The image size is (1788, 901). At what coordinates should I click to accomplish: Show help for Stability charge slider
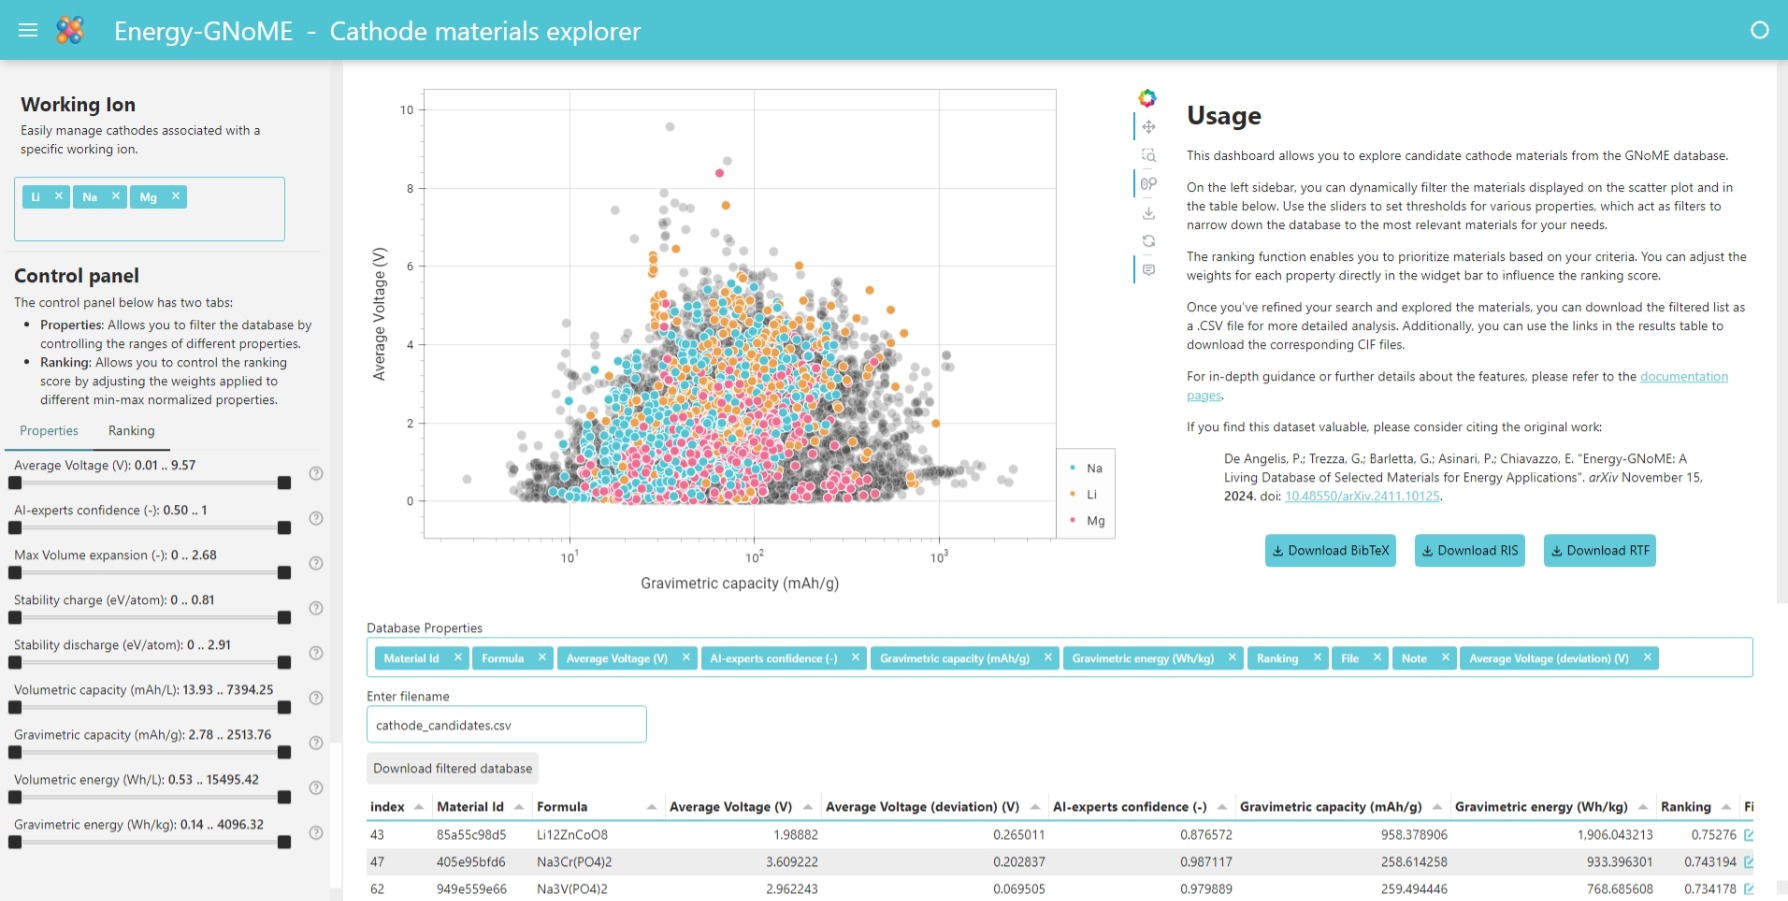316,608
